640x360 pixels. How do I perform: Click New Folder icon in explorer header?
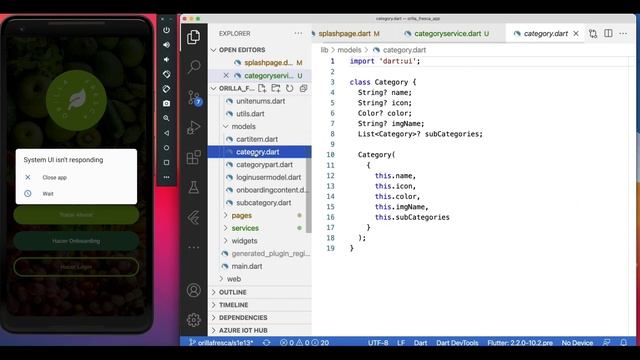point(276,88)
